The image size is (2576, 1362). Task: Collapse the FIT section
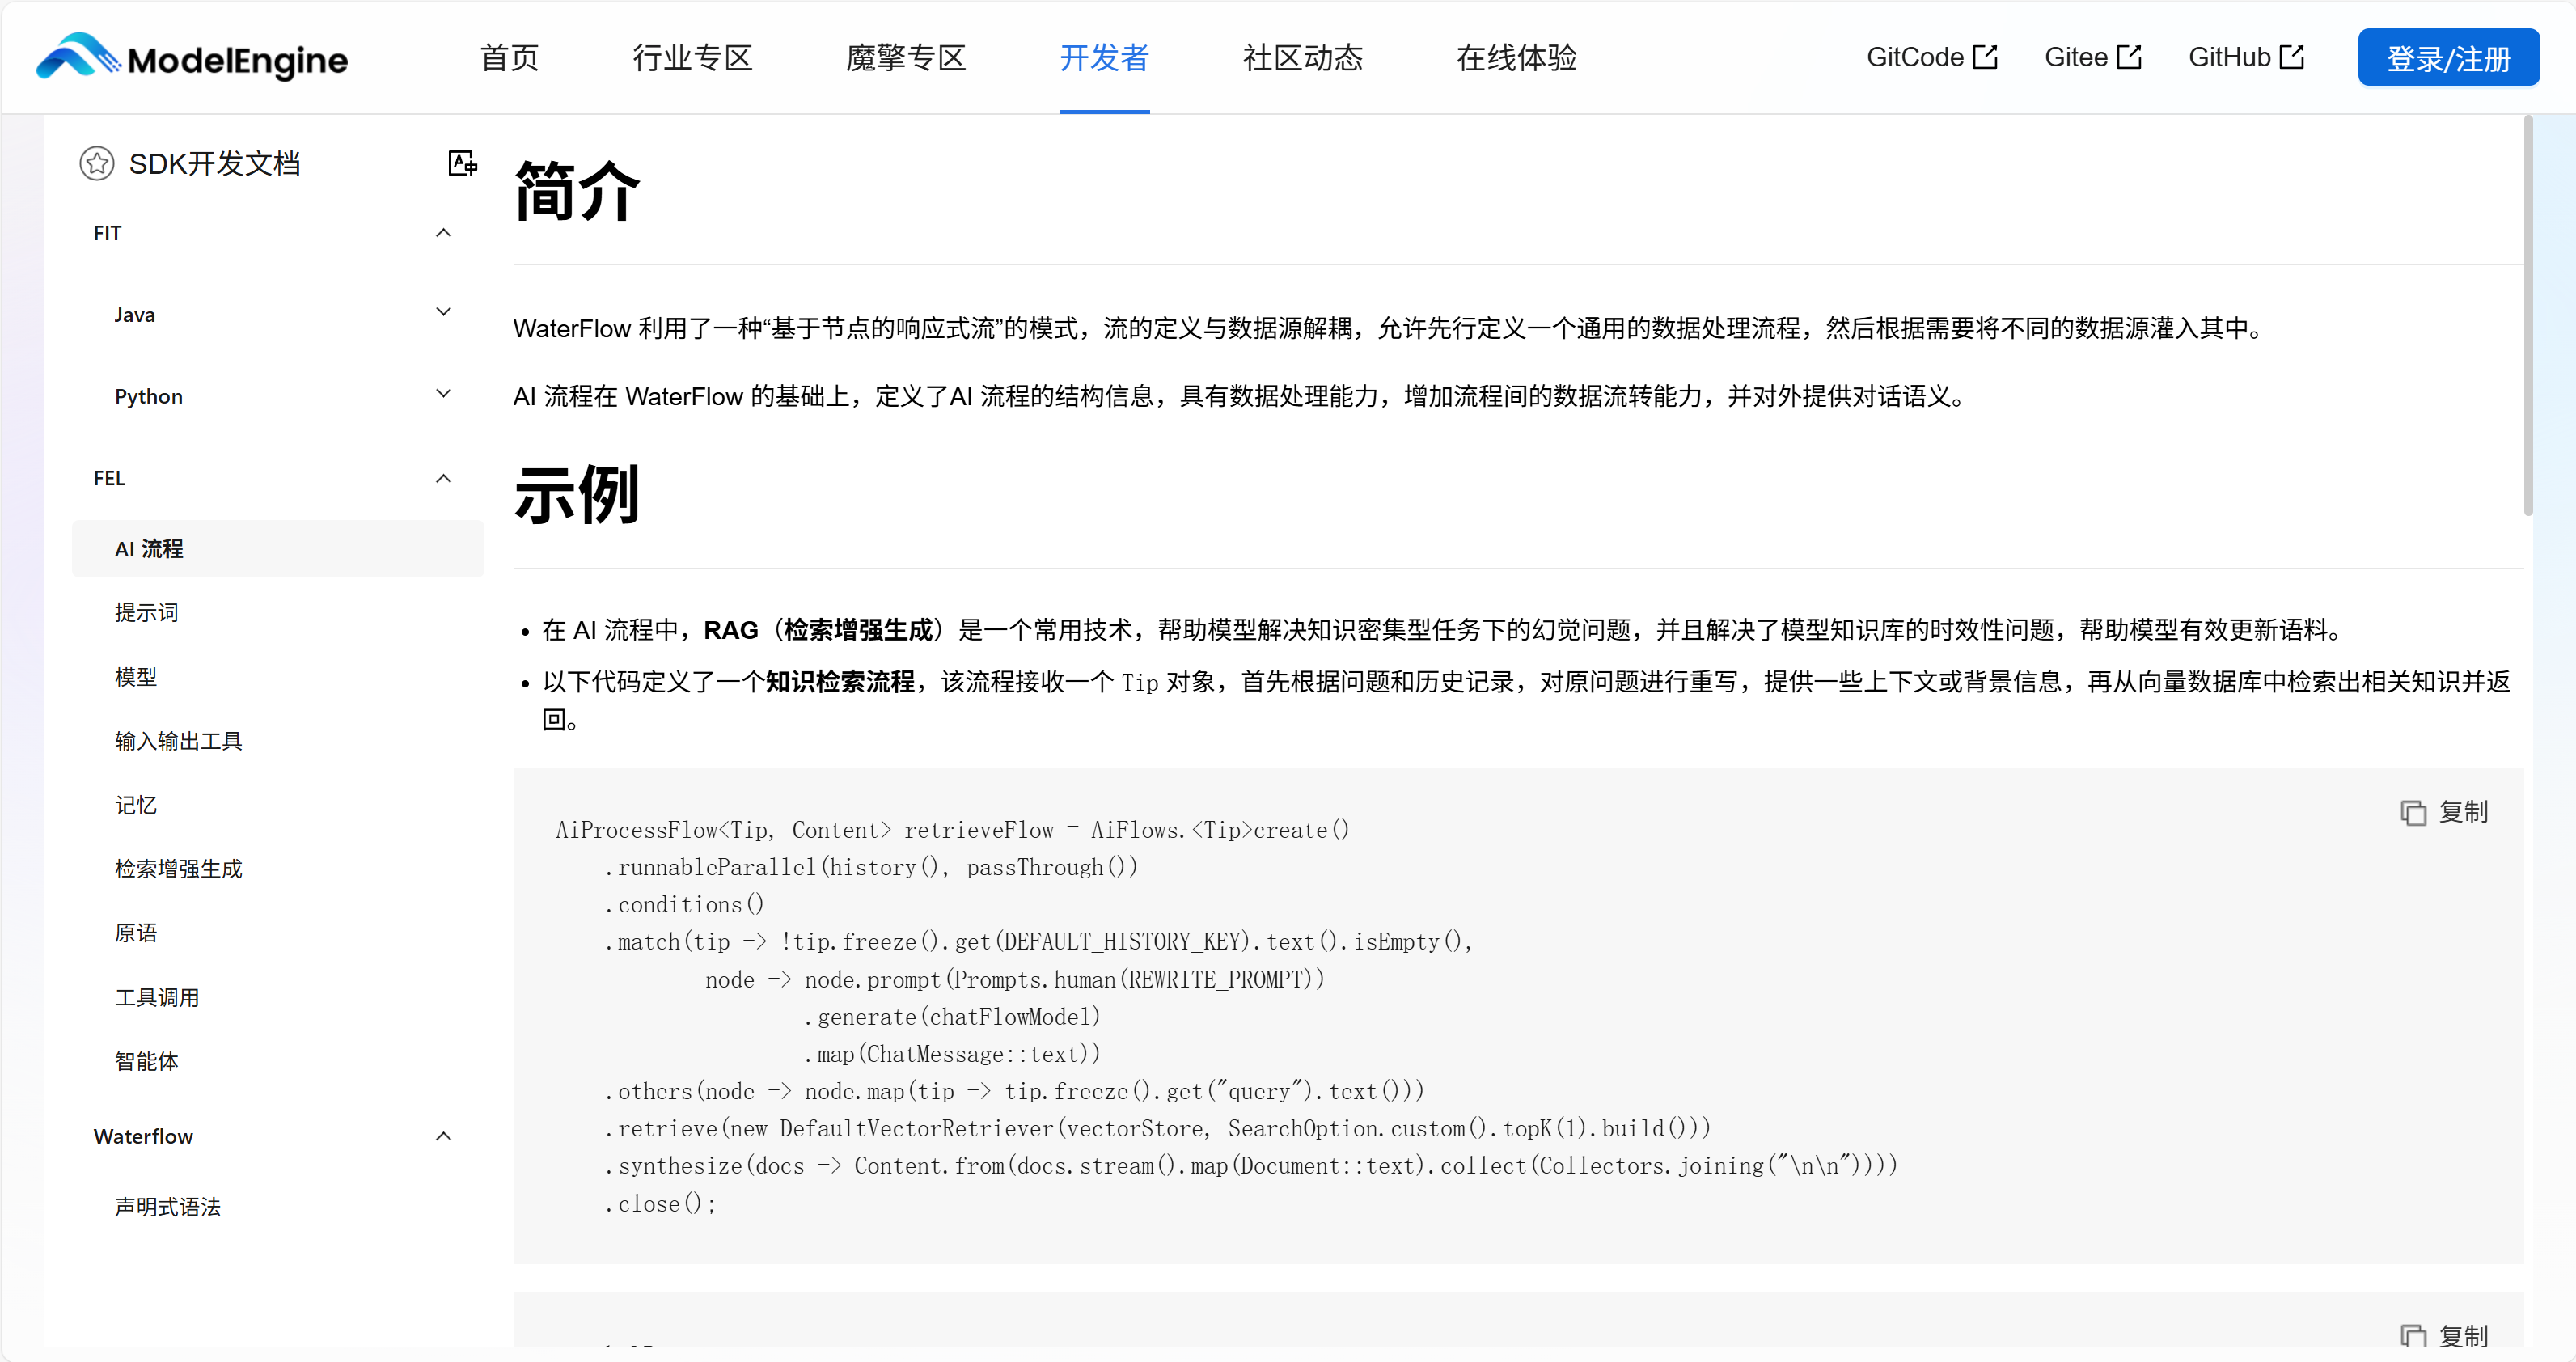[443, 232]
